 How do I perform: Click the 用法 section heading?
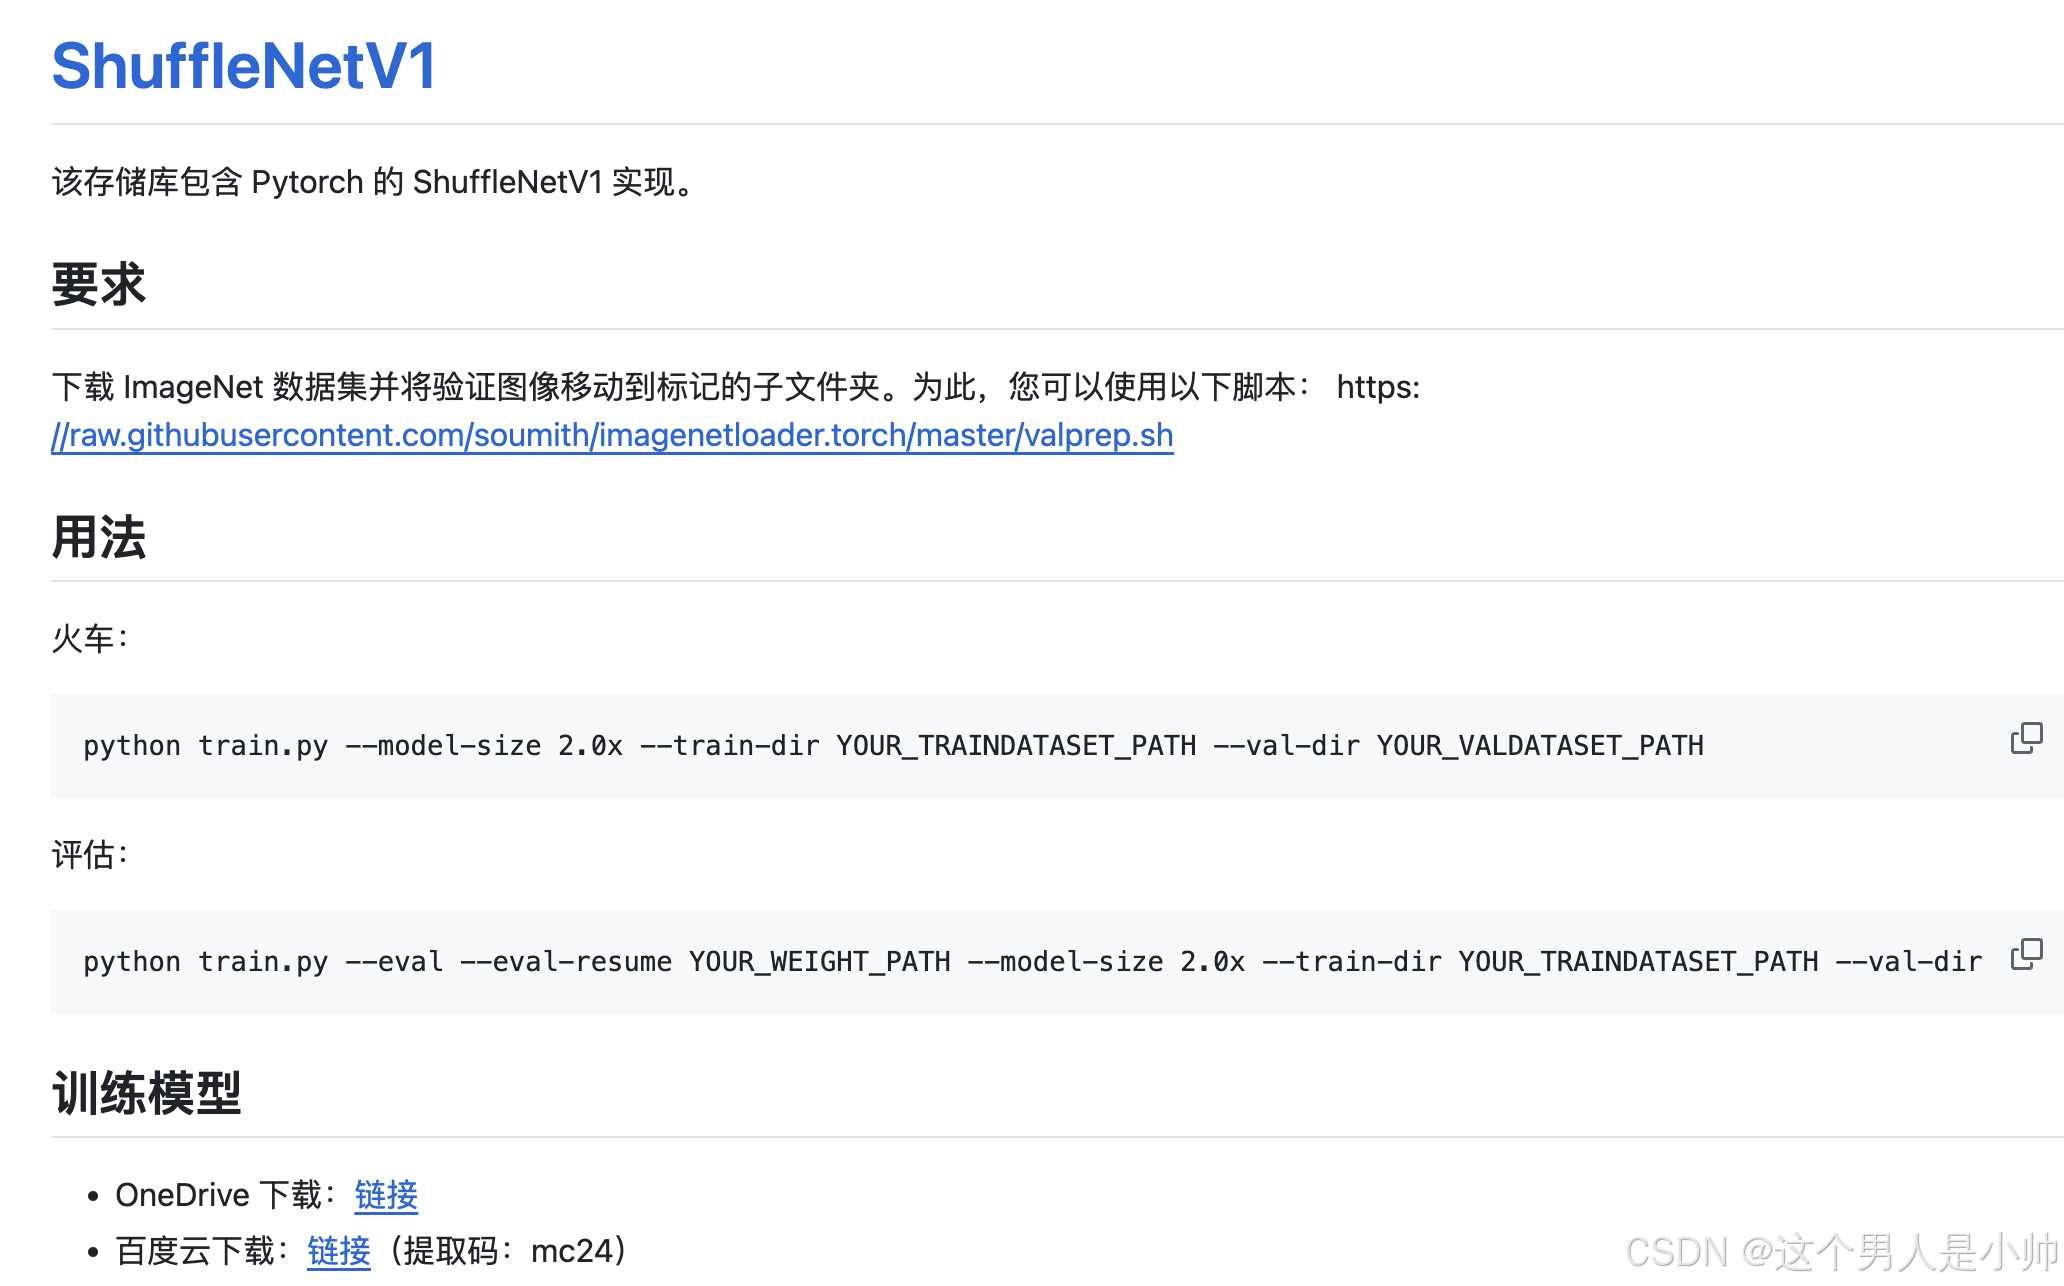click(x=98, y=537)
